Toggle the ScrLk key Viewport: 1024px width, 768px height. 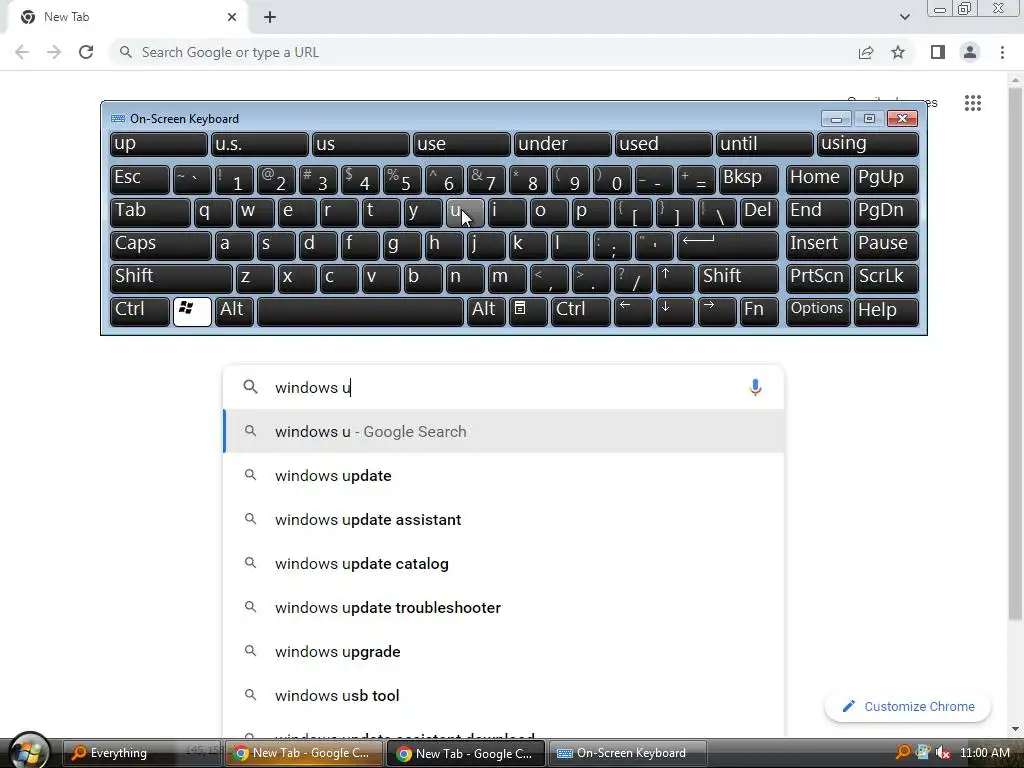pos(886,278)
